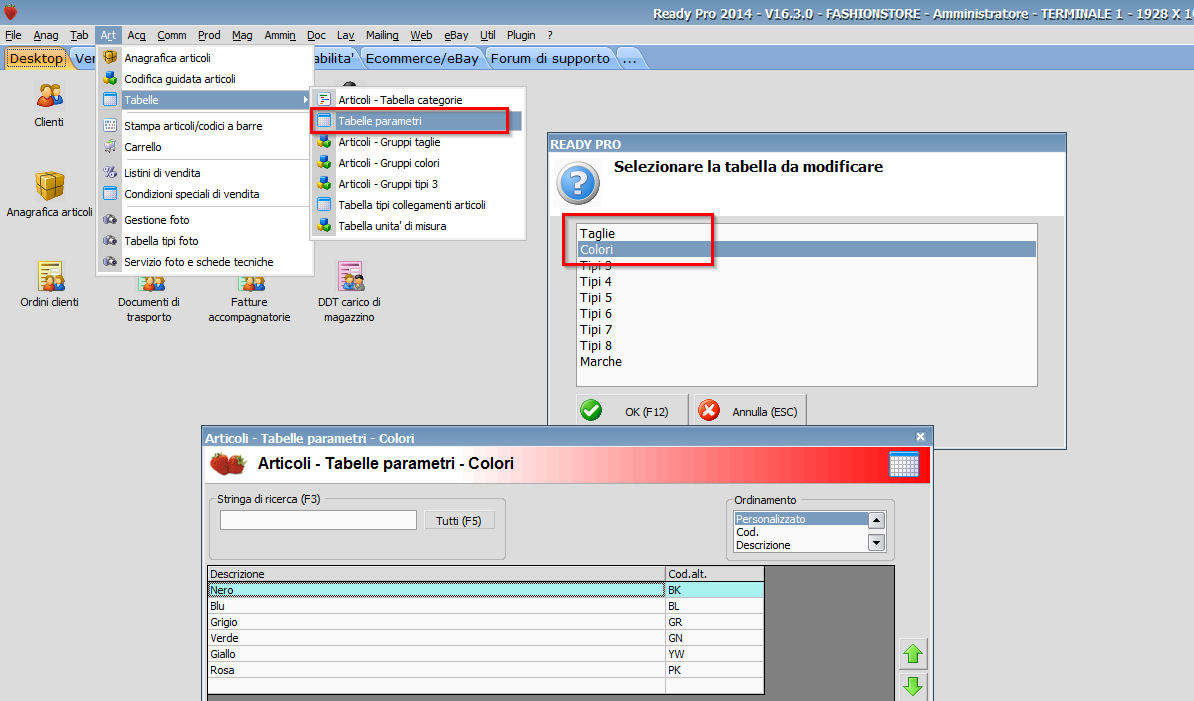
Task: Click the ellipsis tab
Action: click(x=630, y=59)
